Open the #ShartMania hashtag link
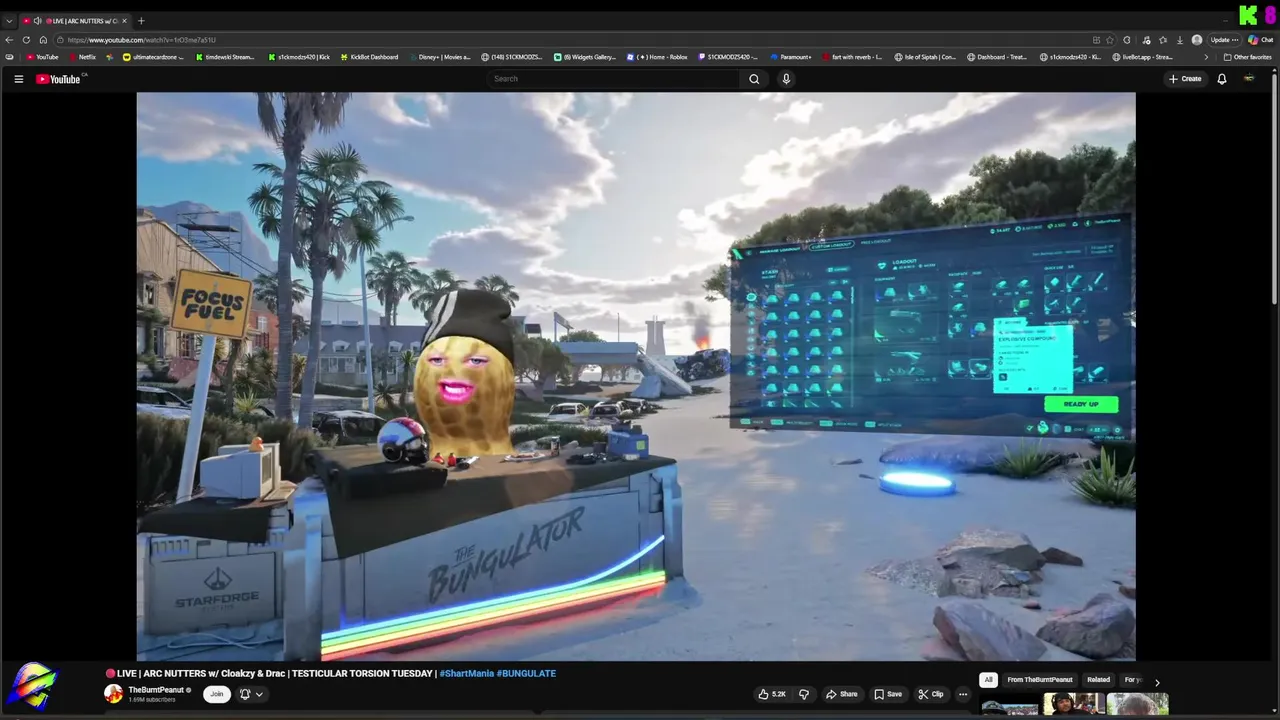Image resolution: width=1280 pixels, height=720 pixels. point(466,673)
